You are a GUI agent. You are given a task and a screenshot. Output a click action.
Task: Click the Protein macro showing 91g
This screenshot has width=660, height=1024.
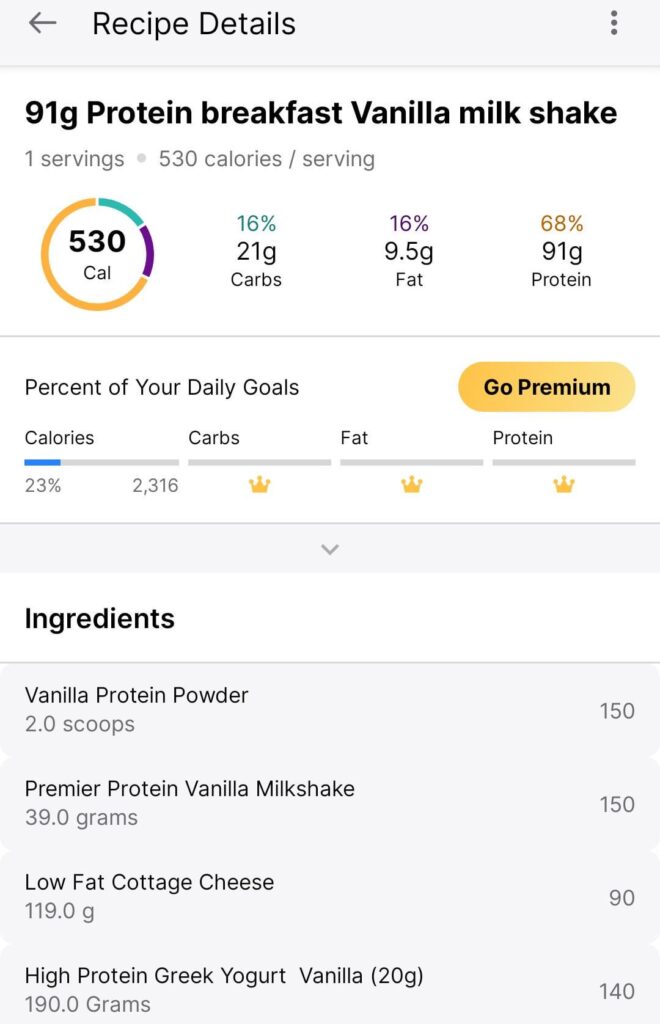point(561,252)
